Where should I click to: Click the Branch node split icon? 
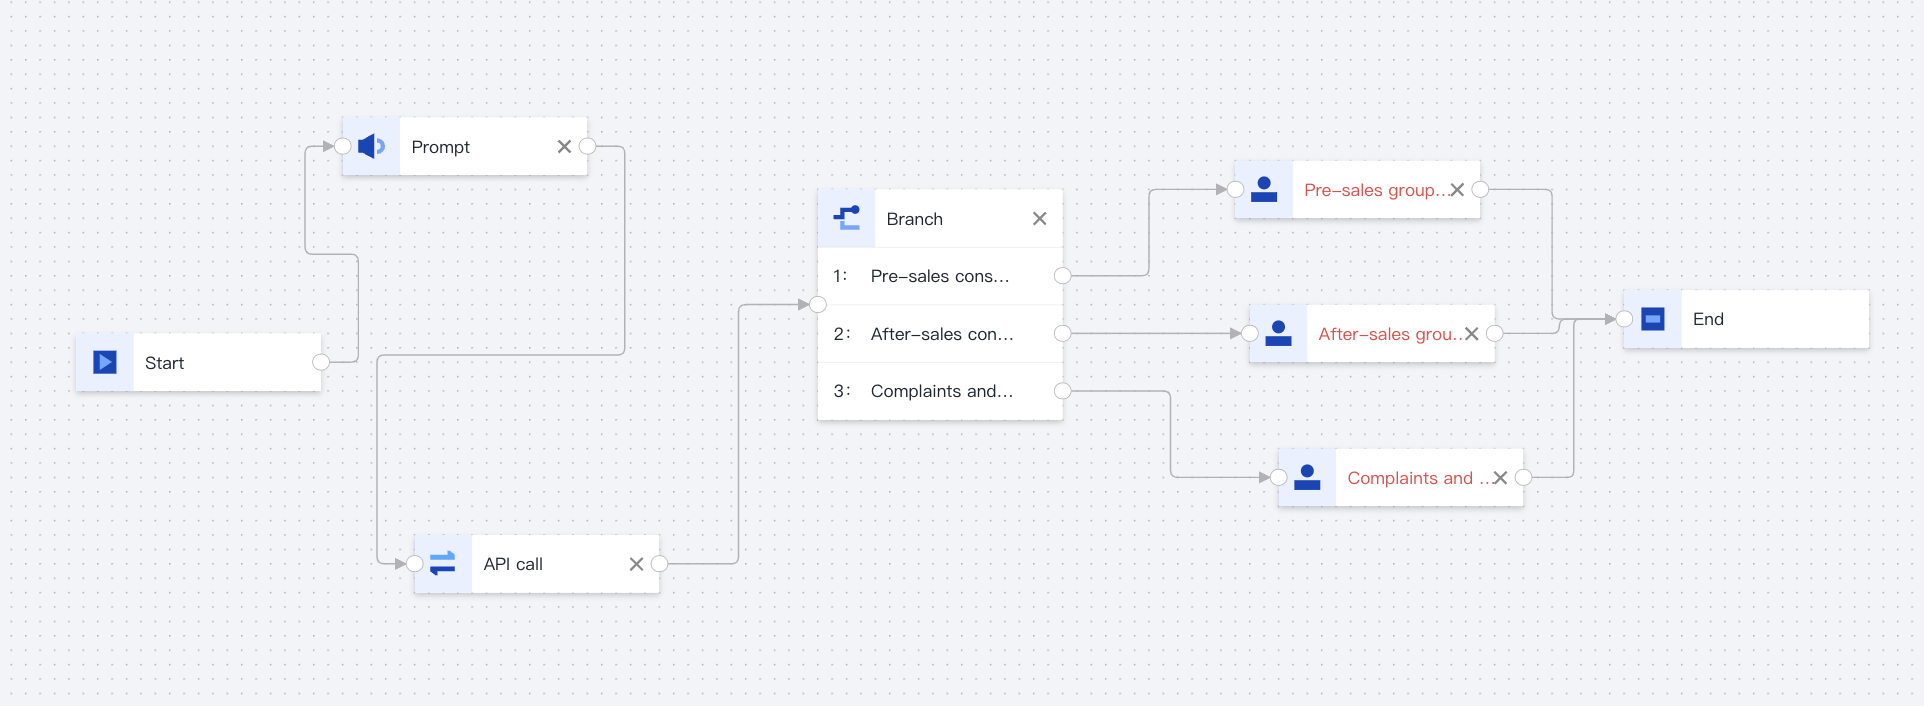click(845, 218)
